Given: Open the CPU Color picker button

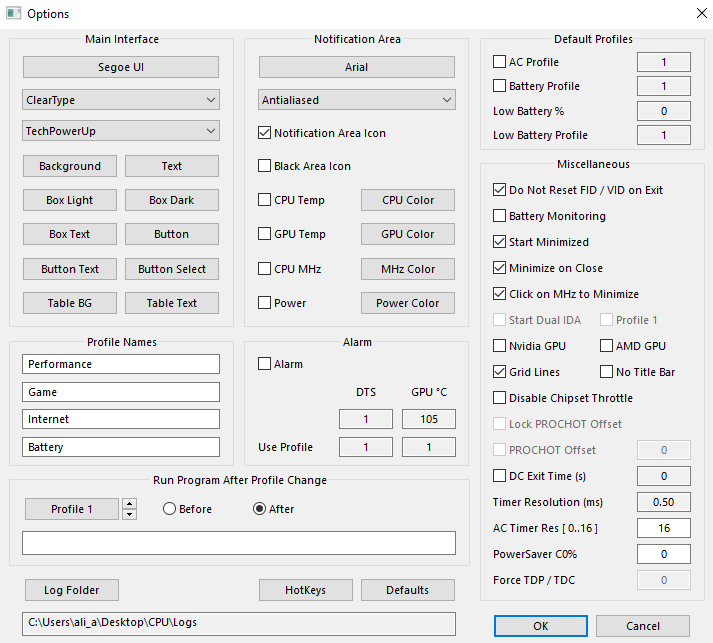Looking at the screenshot, I should pyautogui.click(x=408, y=200).
